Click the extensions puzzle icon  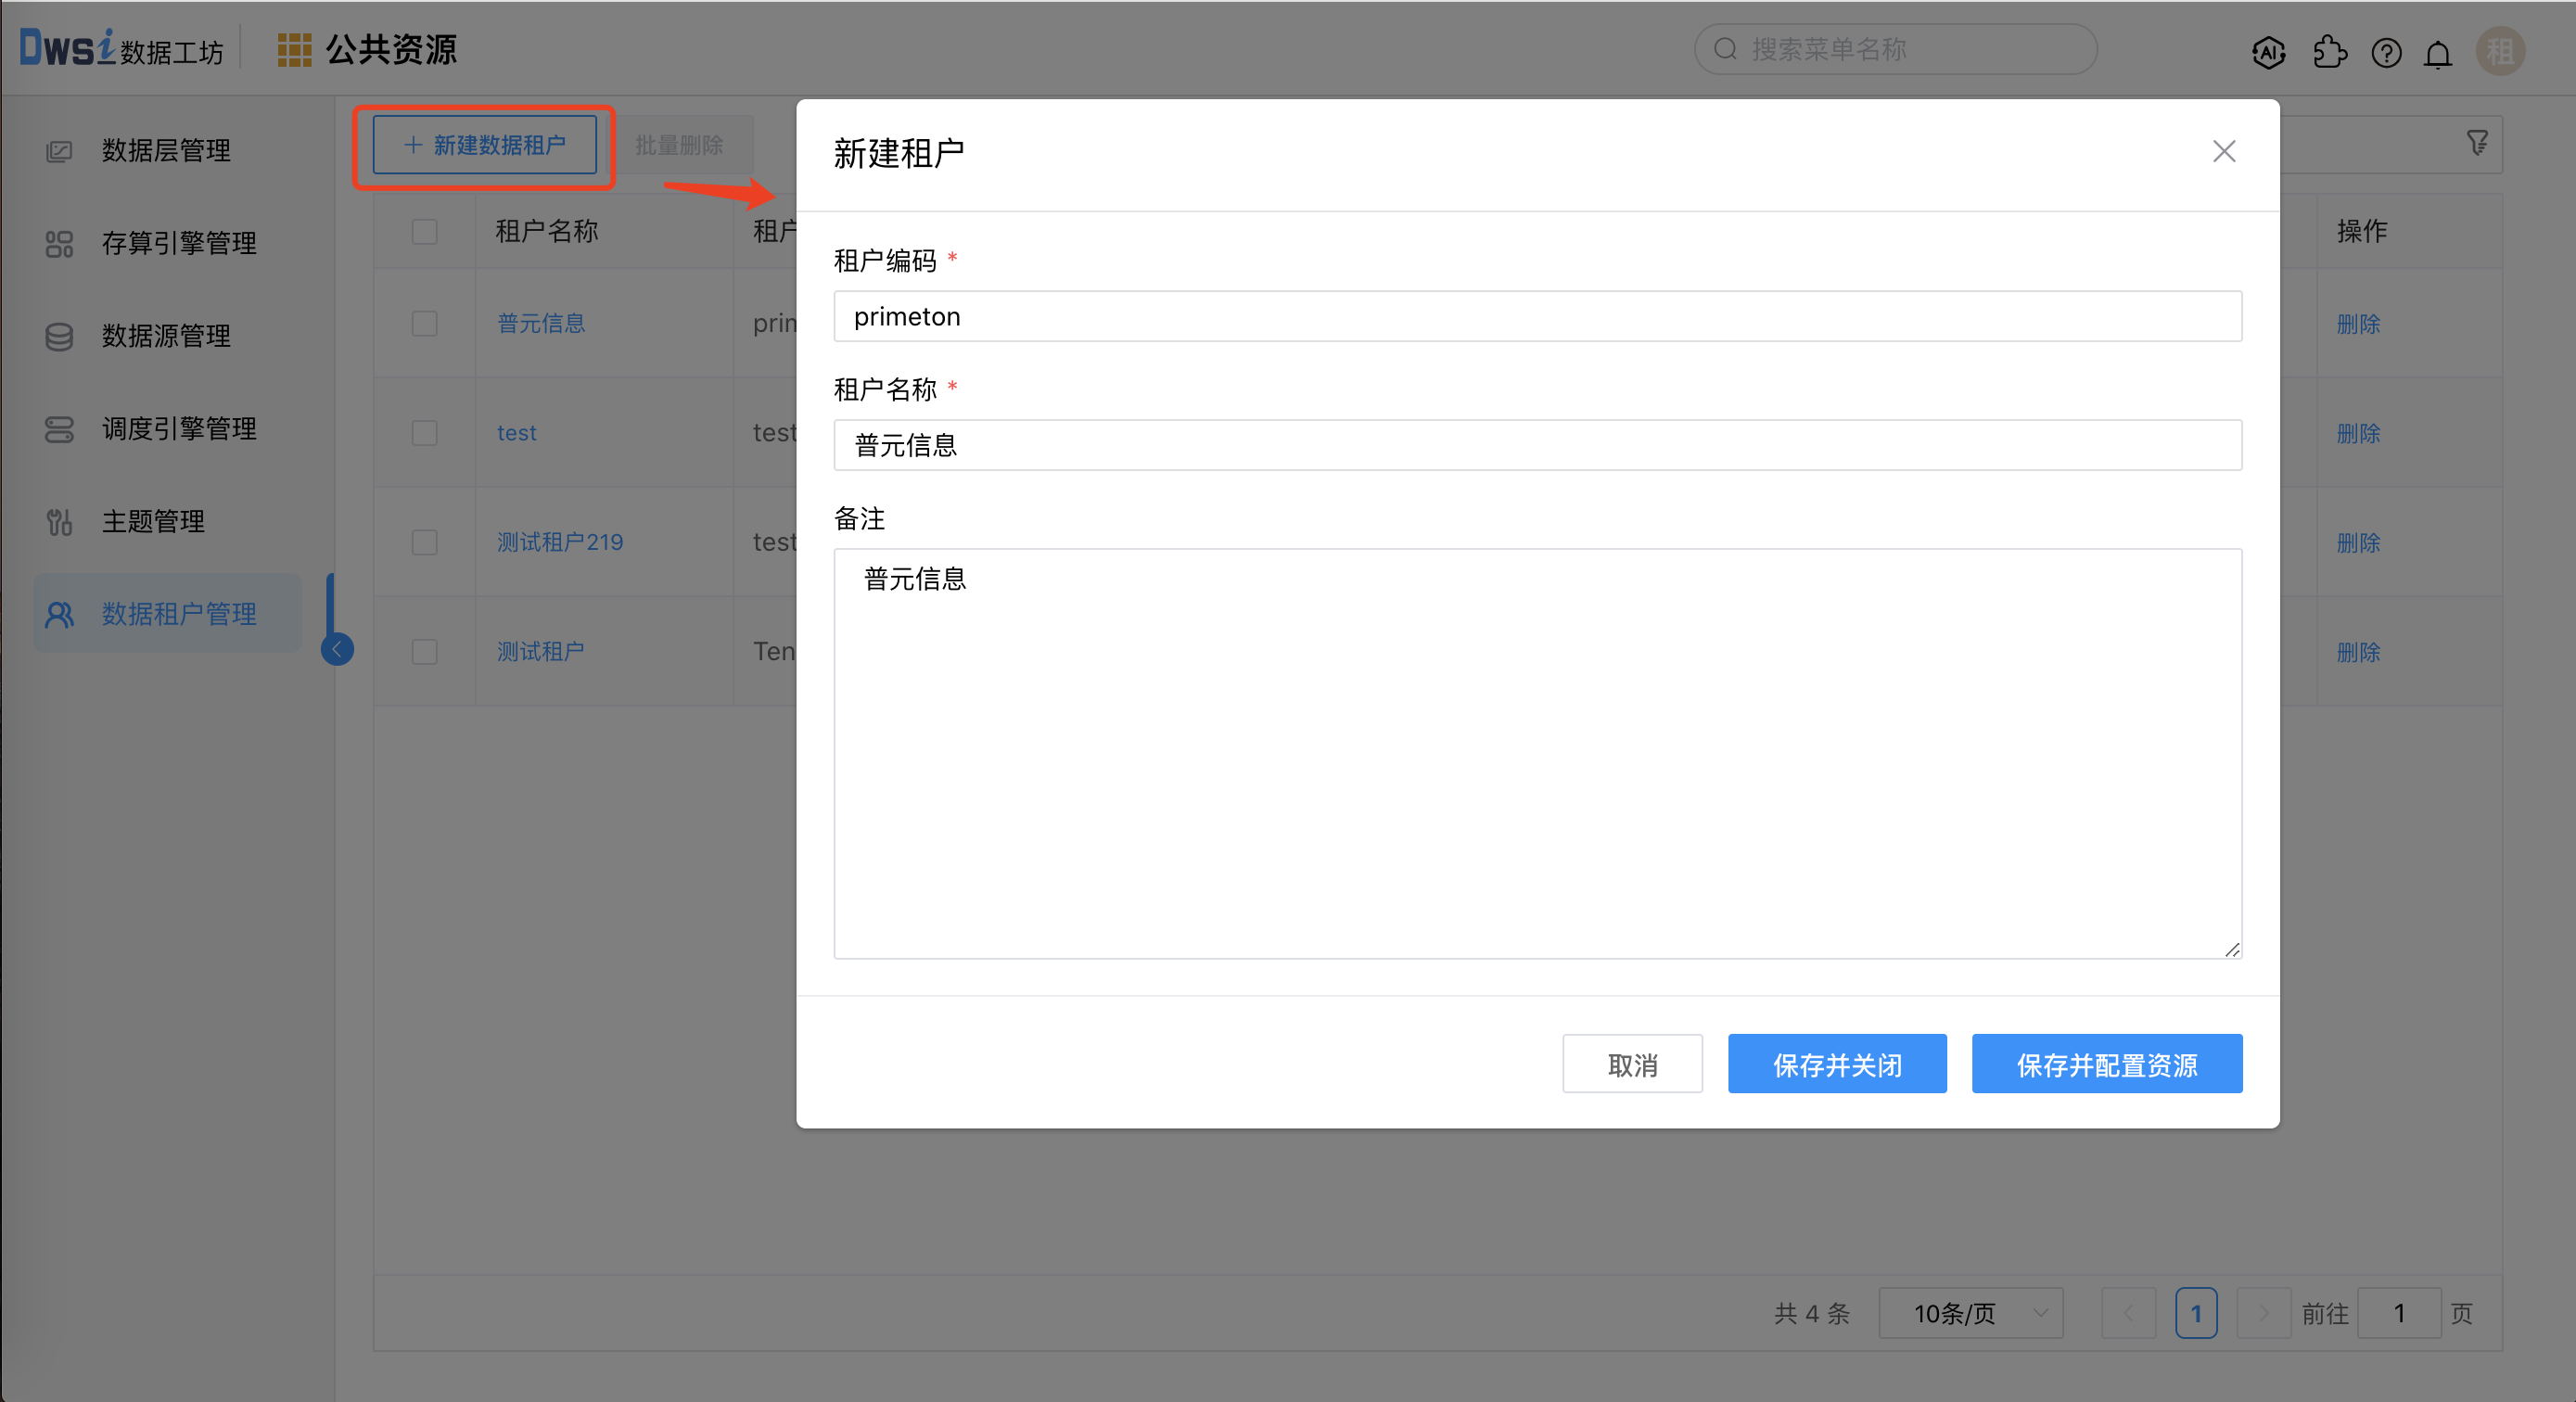(x=2330, y=53)
